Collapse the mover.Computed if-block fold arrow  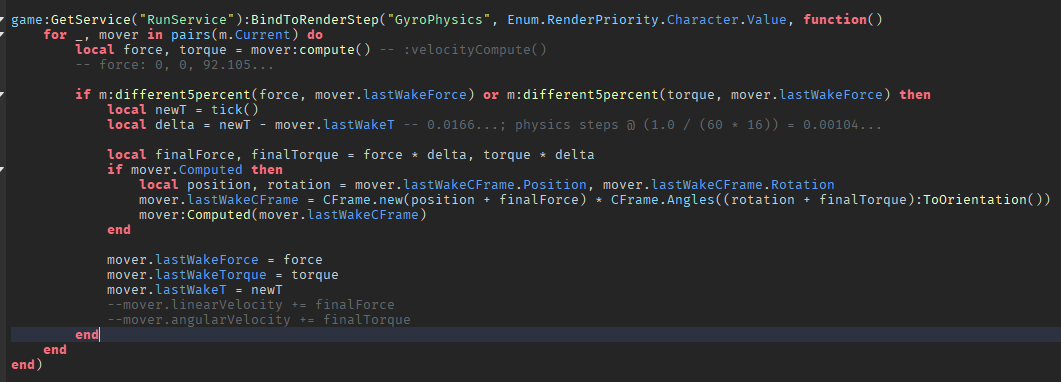pyautogui.click(x=3, y=170)
